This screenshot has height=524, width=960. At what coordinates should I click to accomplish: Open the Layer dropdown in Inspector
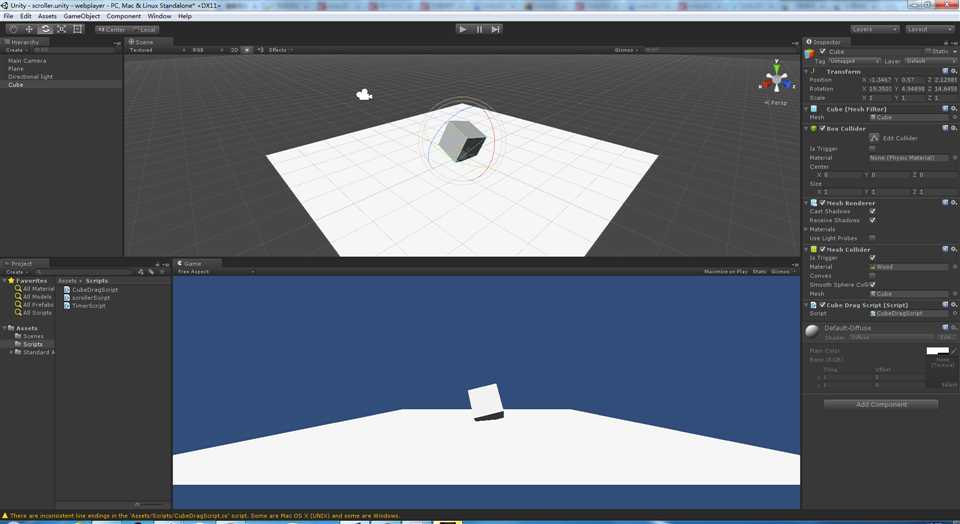coord(930,61)
